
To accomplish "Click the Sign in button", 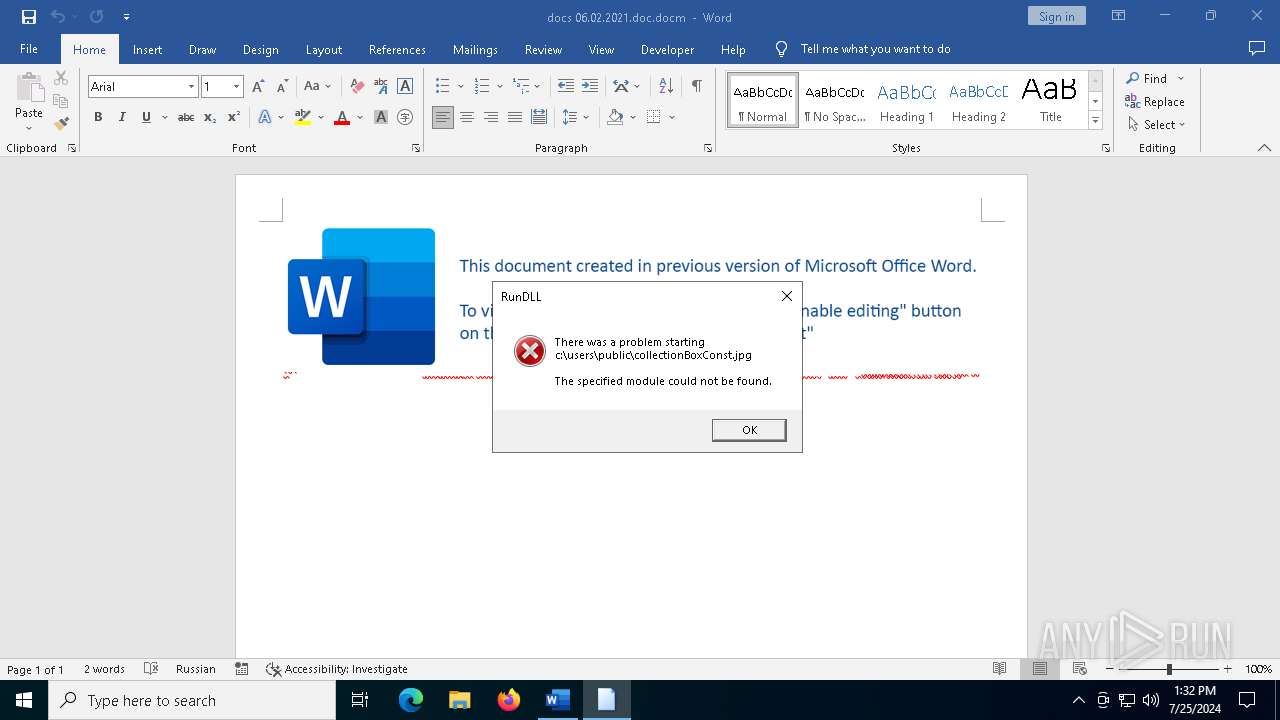I will 1056,16.
